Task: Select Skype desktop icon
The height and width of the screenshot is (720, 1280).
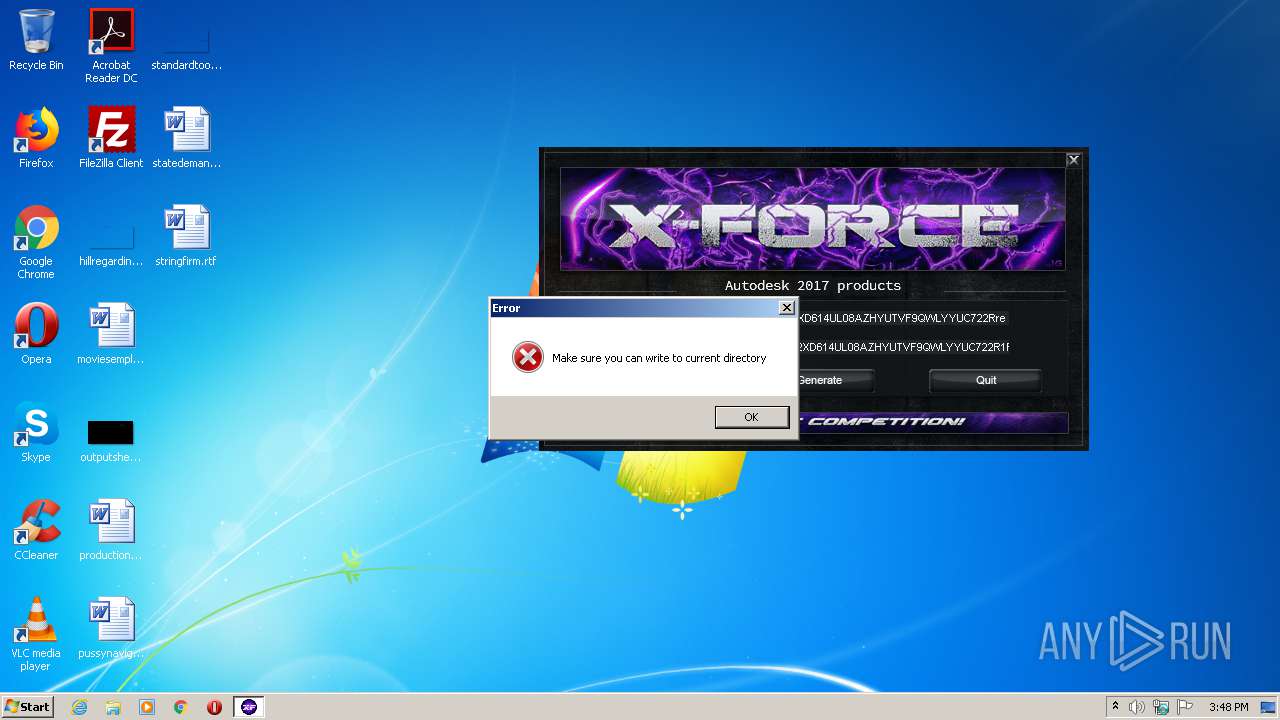Action: [x=36, y=432]
